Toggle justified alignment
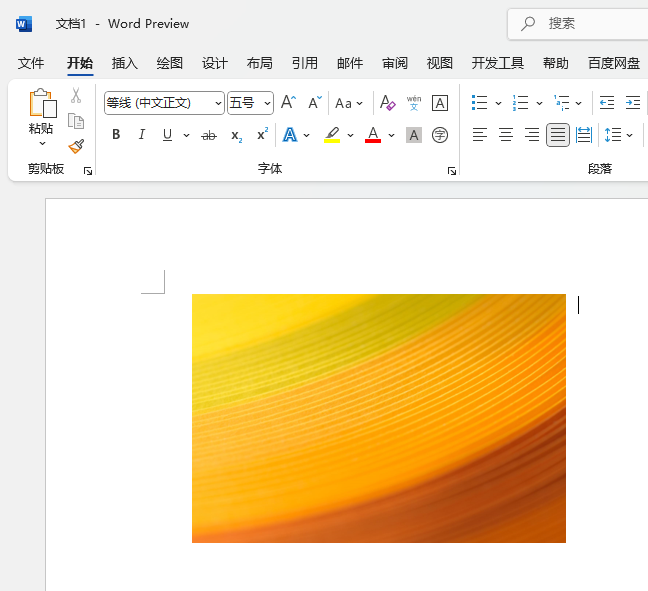The image size is (648, 591). (x=558, y=135)
